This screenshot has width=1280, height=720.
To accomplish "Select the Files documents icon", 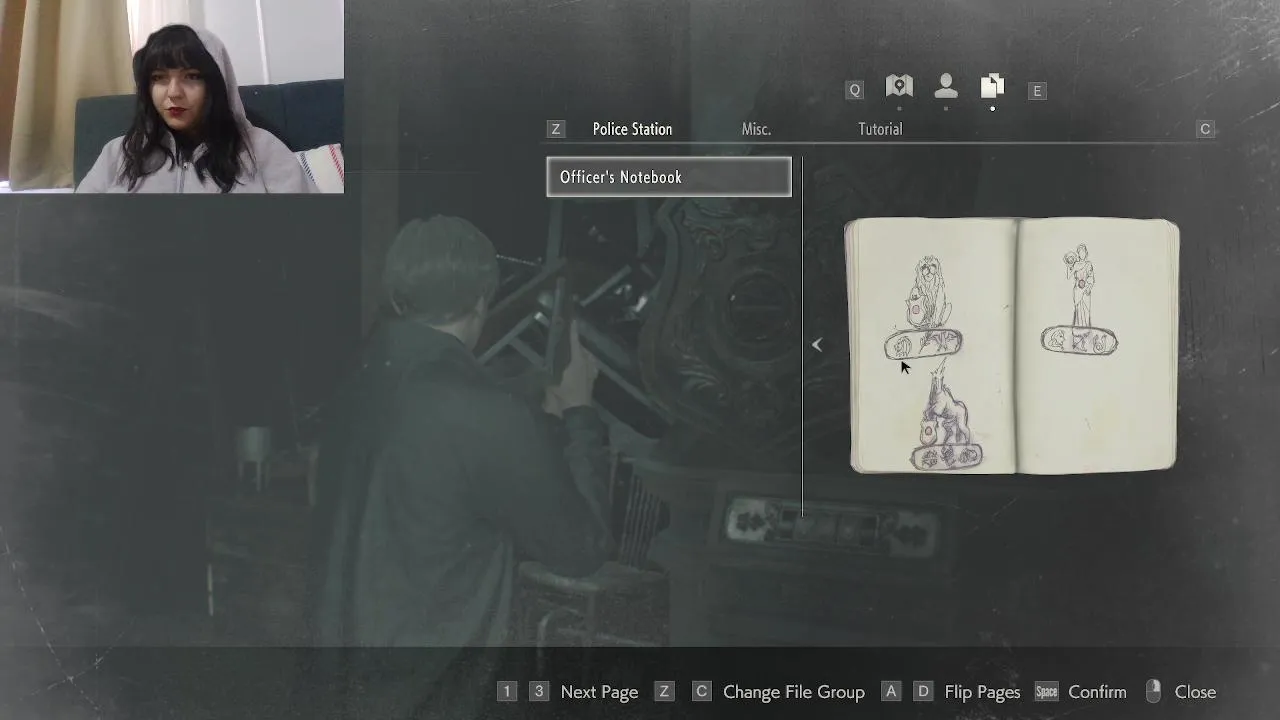I will (x=992, y=86).
